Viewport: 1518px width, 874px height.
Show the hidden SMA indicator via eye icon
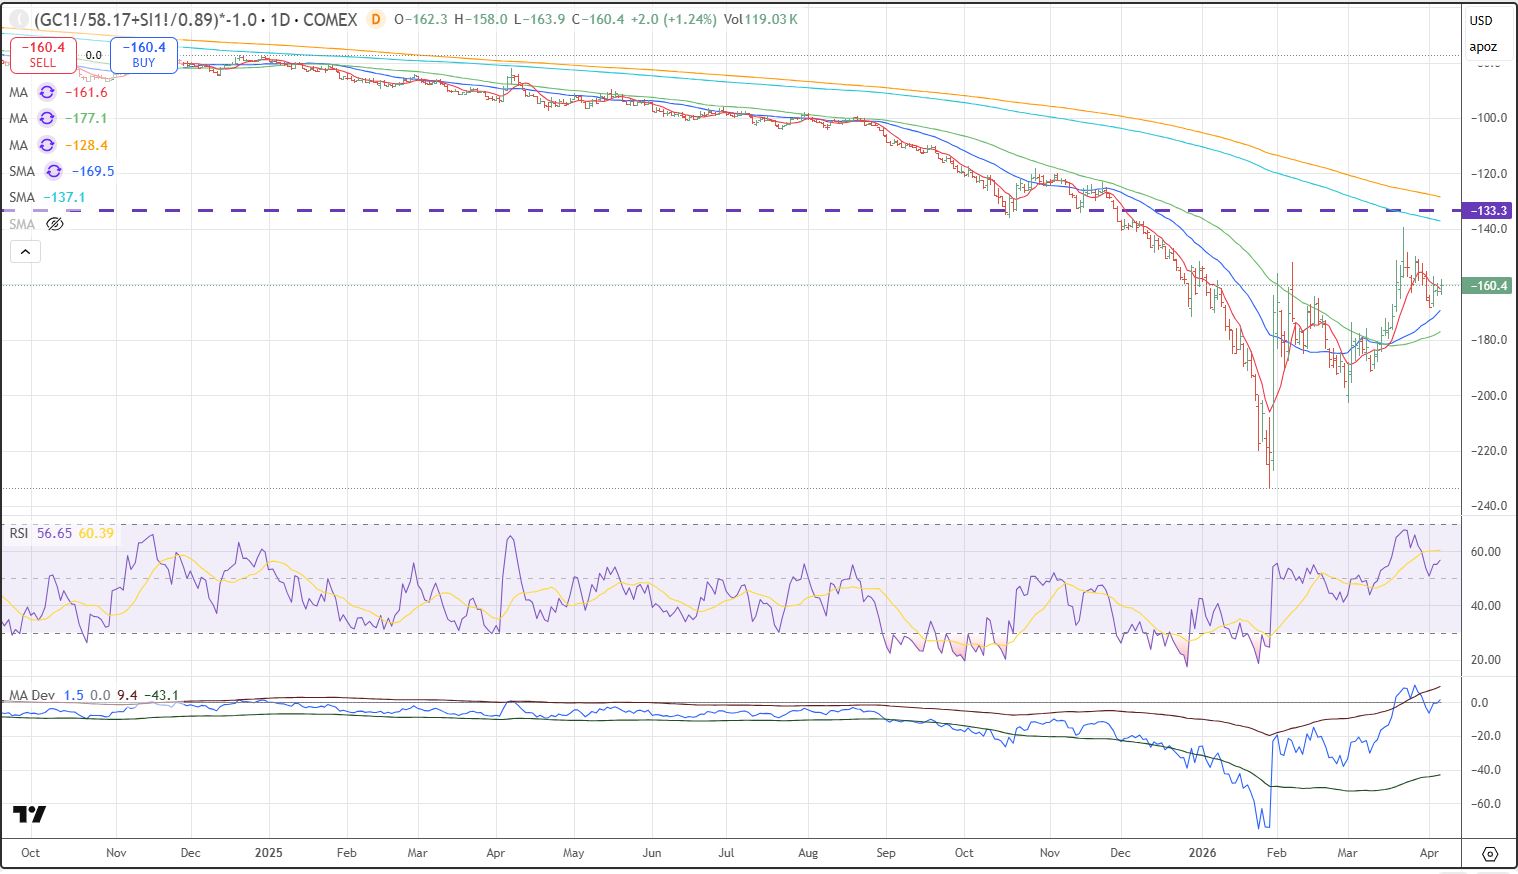[55, 224]
